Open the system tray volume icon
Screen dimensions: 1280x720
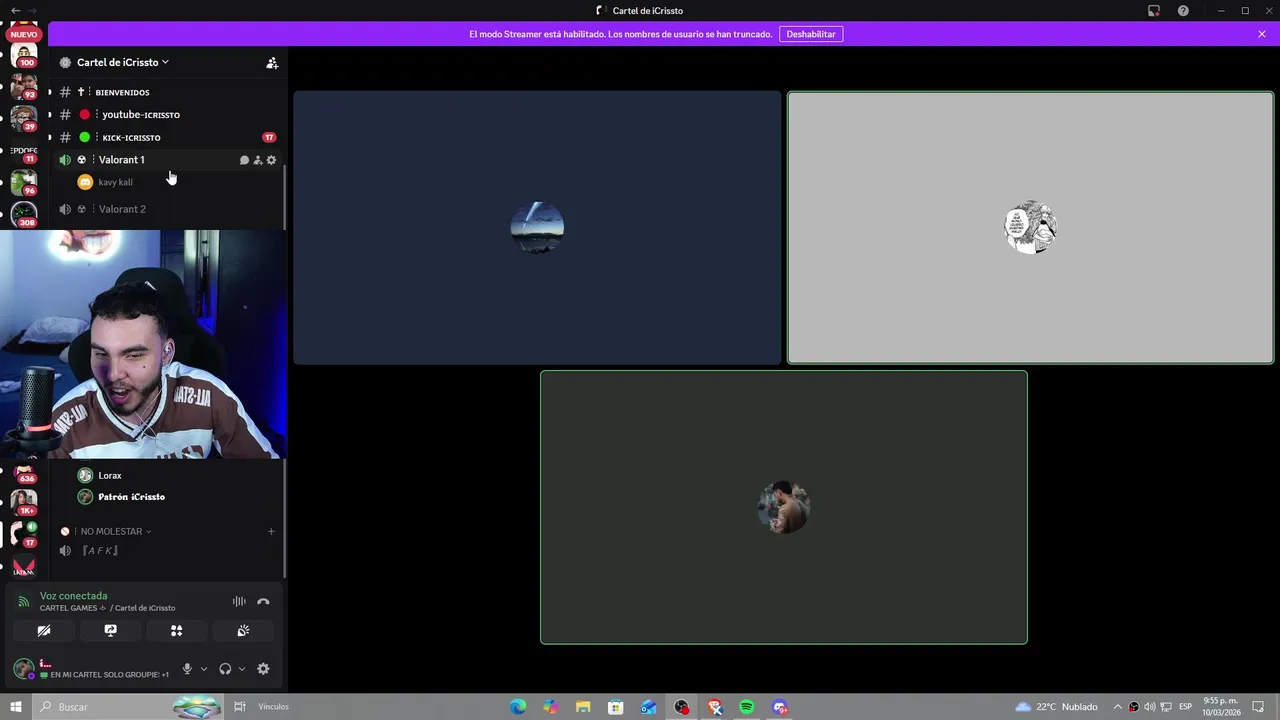tap(1150, 707)
